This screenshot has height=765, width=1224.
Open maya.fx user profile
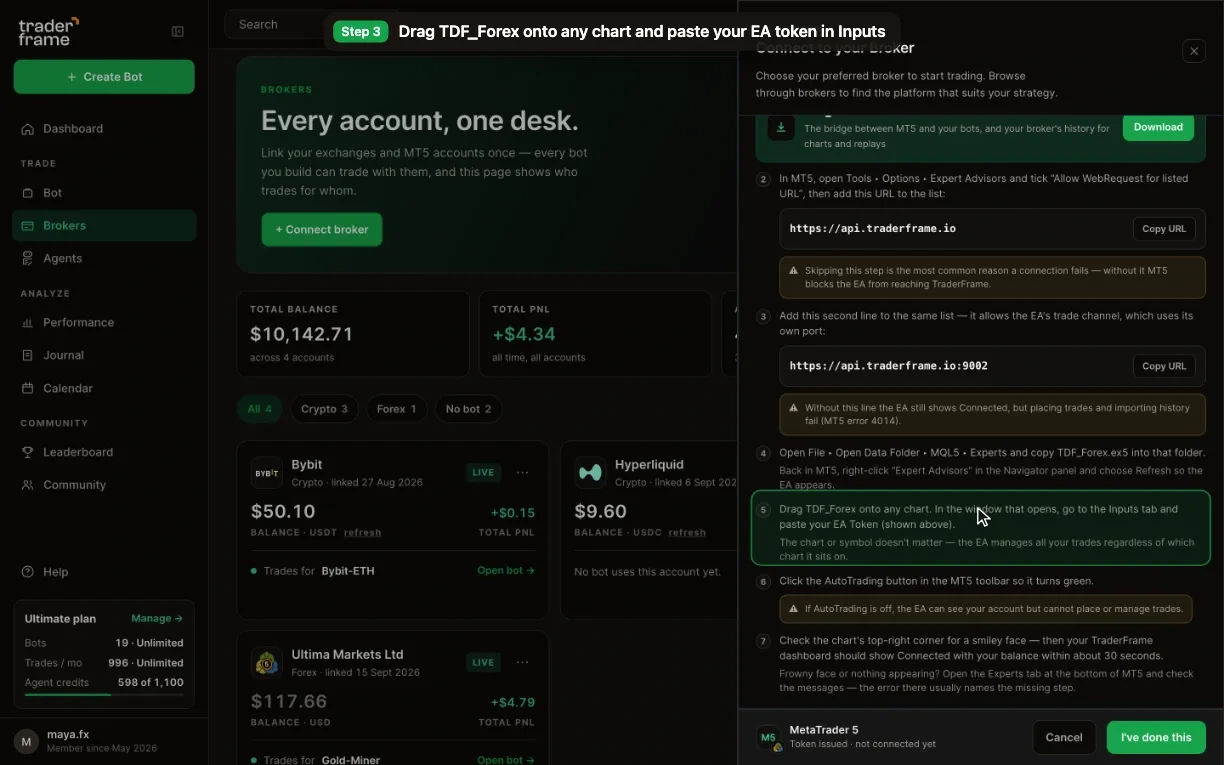coord(104,741)
